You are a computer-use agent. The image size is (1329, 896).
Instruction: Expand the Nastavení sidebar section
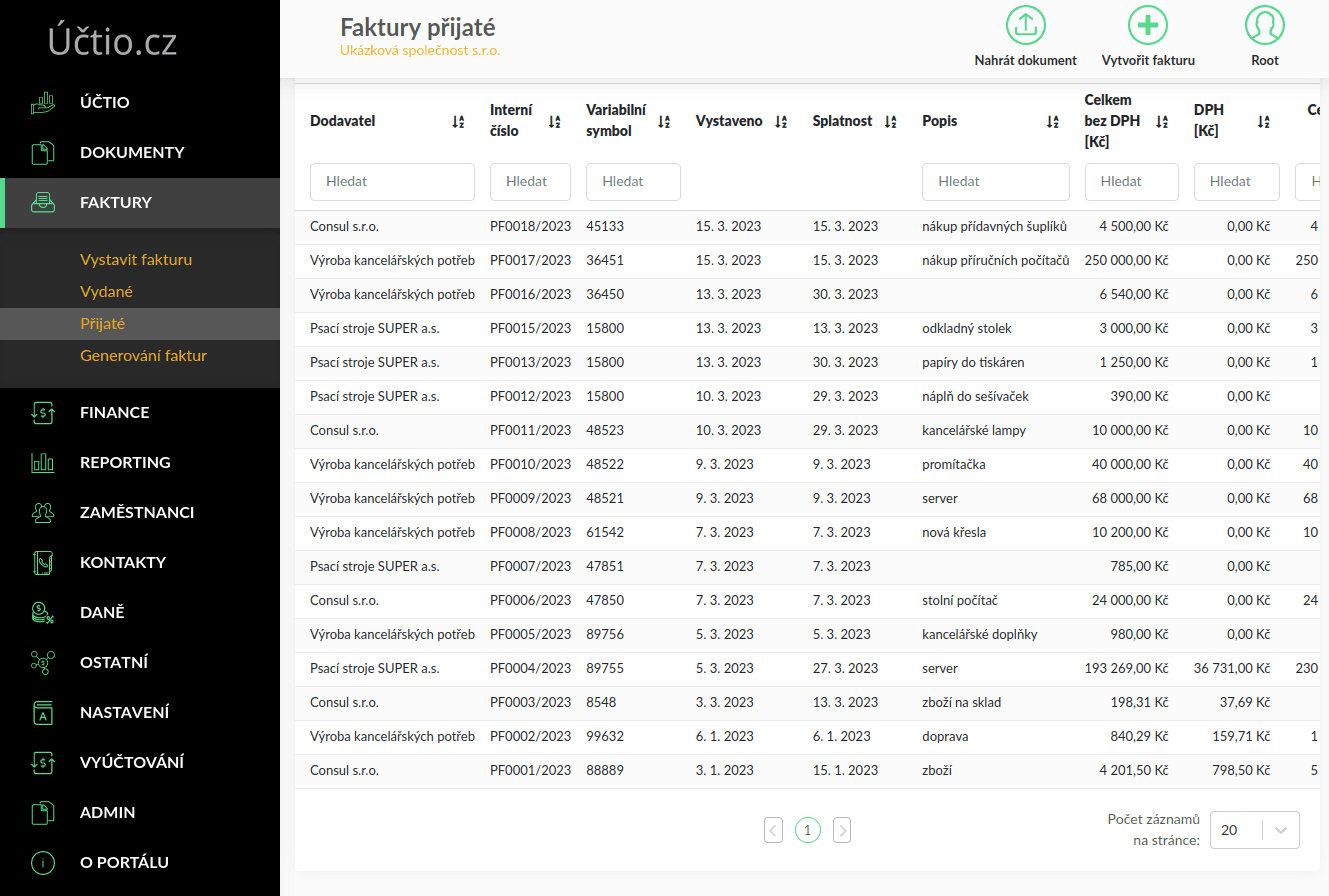click(x=124, y=712)
